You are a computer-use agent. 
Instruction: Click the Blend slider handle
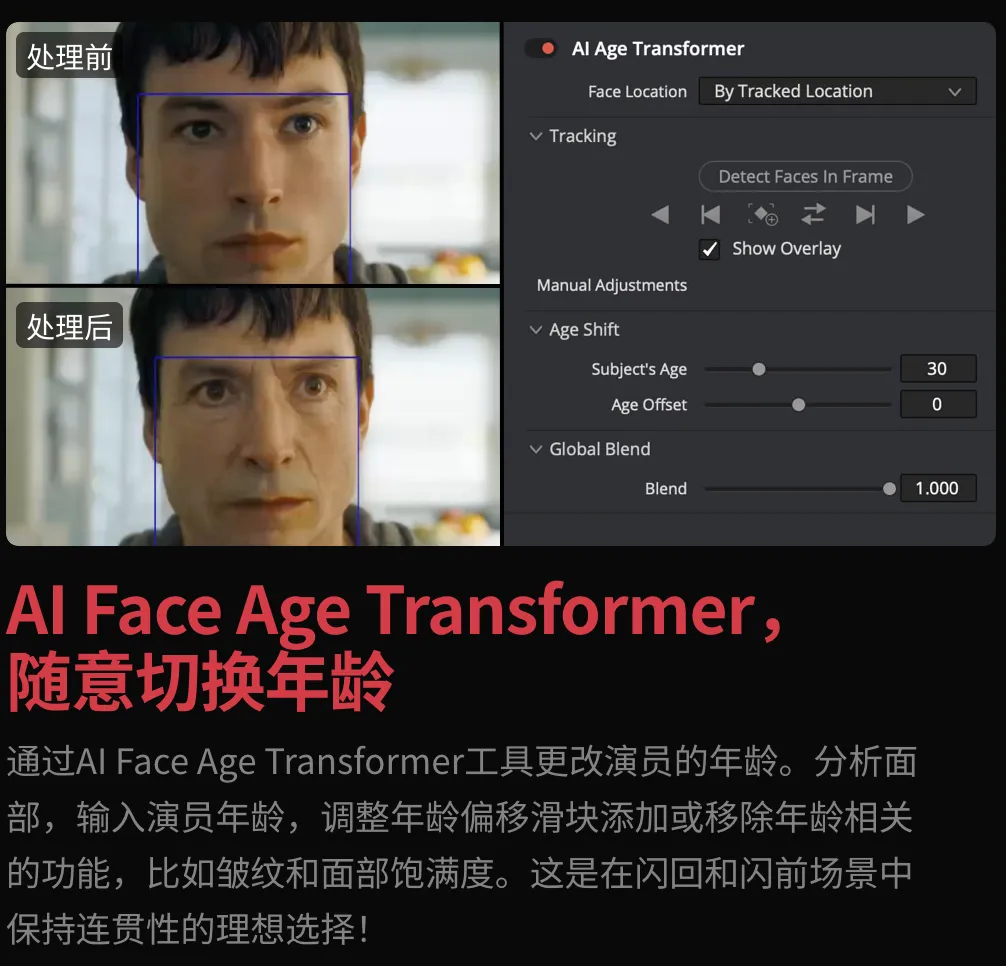[889, 489]
